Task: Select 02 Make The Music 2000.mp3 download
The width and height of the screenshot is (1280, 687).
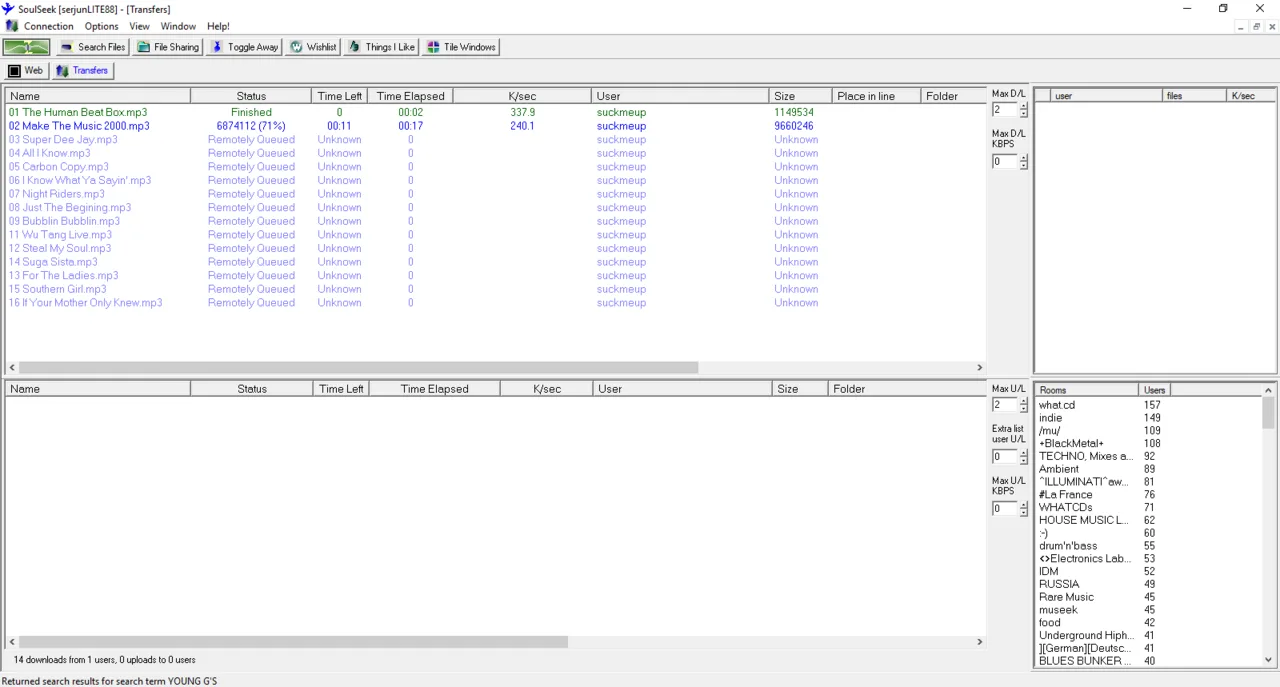Action: 79,126
